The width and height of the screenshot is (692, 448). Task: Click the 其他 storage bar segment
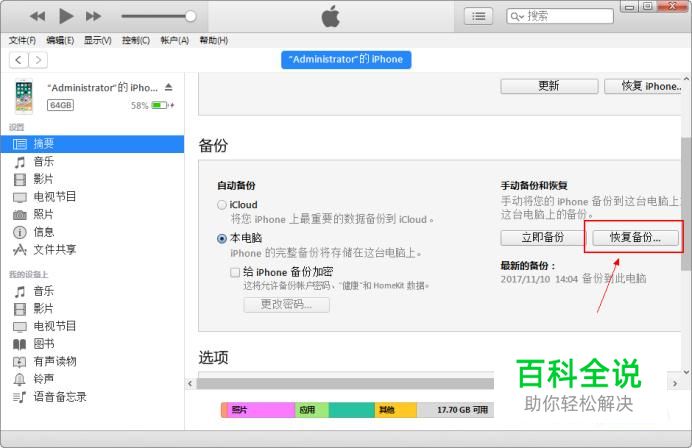[x=395, y=410]
